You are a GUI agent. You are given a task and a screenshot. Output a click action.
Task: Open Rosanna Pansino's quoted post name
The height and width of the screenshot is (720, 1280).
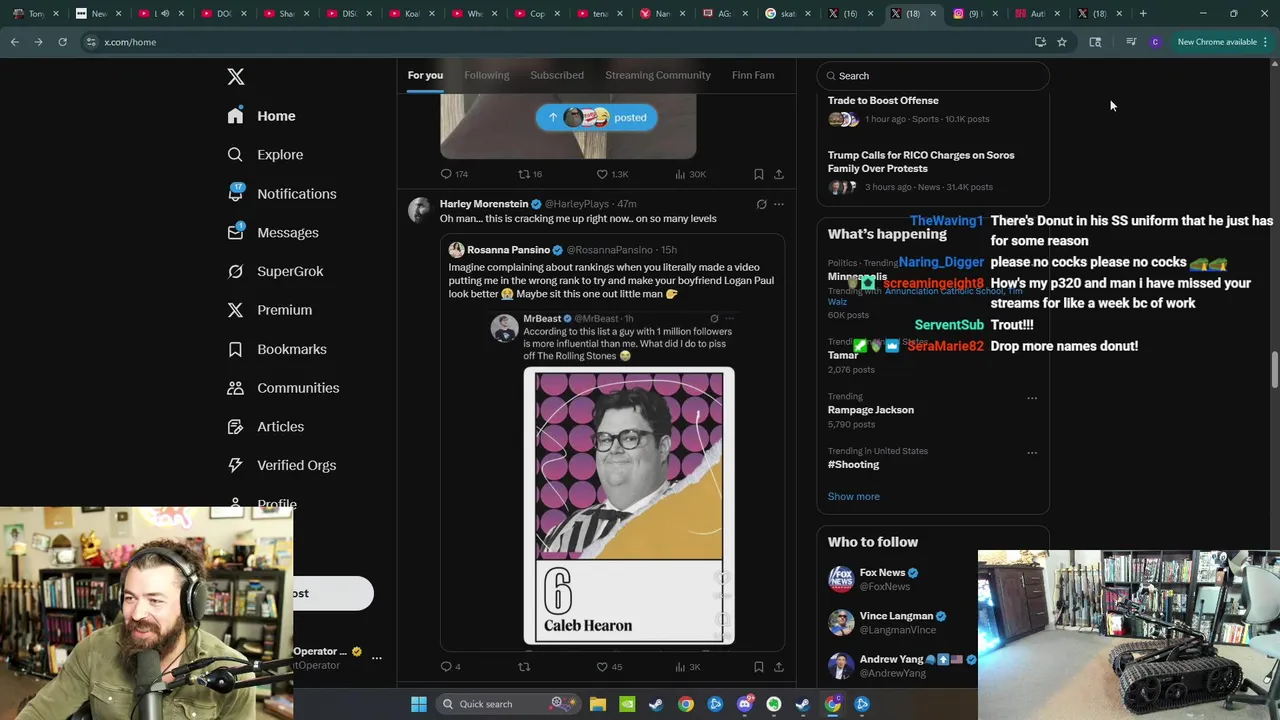(x=508, y=250)
